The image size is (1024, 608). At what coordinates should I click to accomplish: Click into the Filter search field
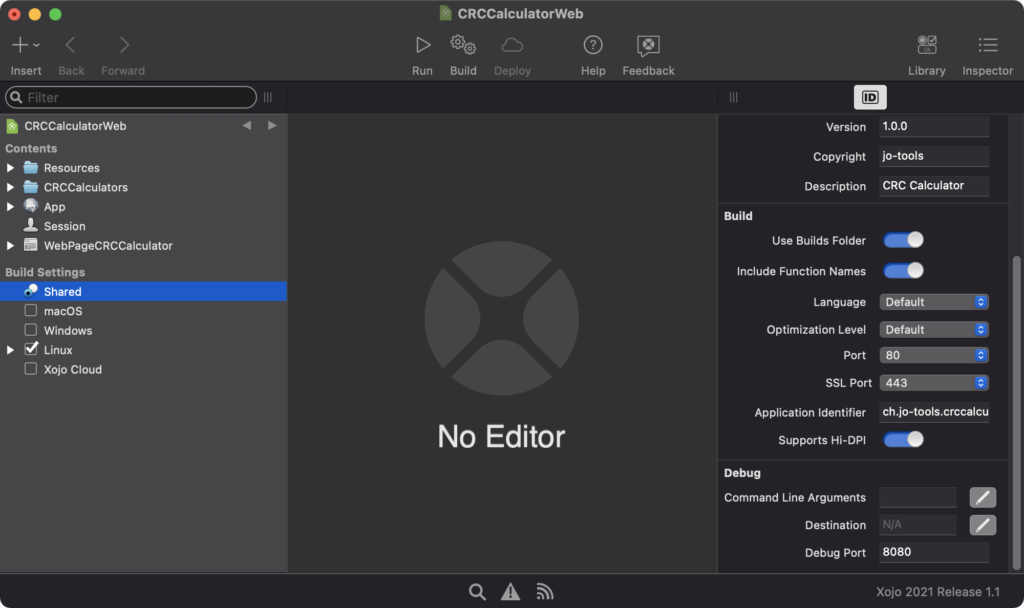click(x=131, y=97)
